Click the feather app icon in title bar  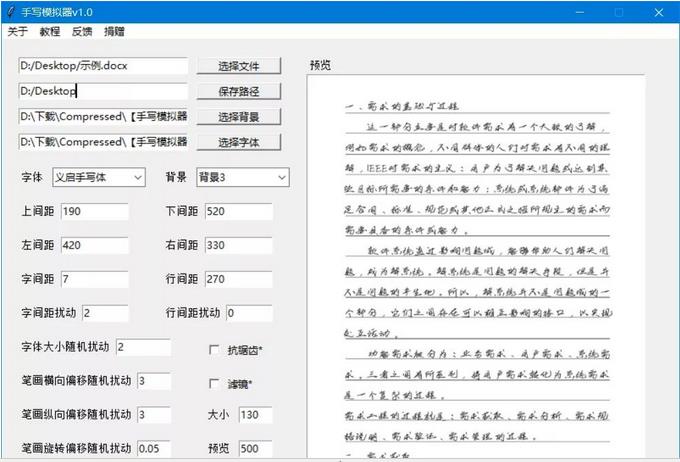[10, 11]
